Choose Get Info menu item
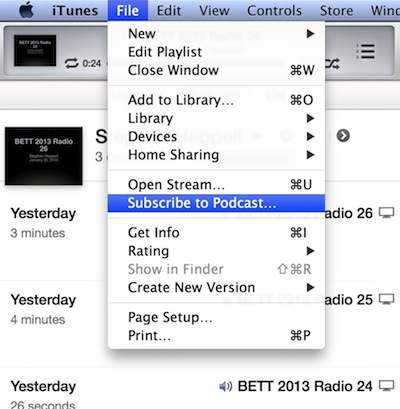 pyautogui.click(x=216, y=233)
